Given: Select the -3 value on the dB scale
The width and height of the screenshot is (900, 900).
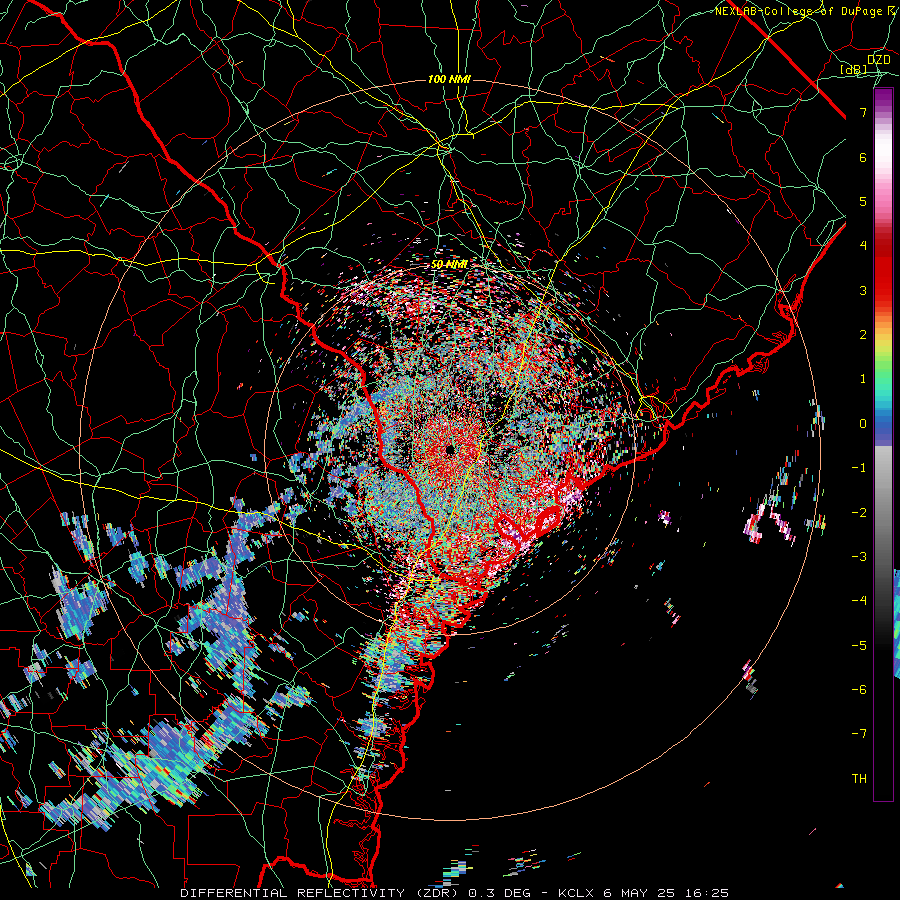Looking at the screenshot, I should [x=859, y=556].
